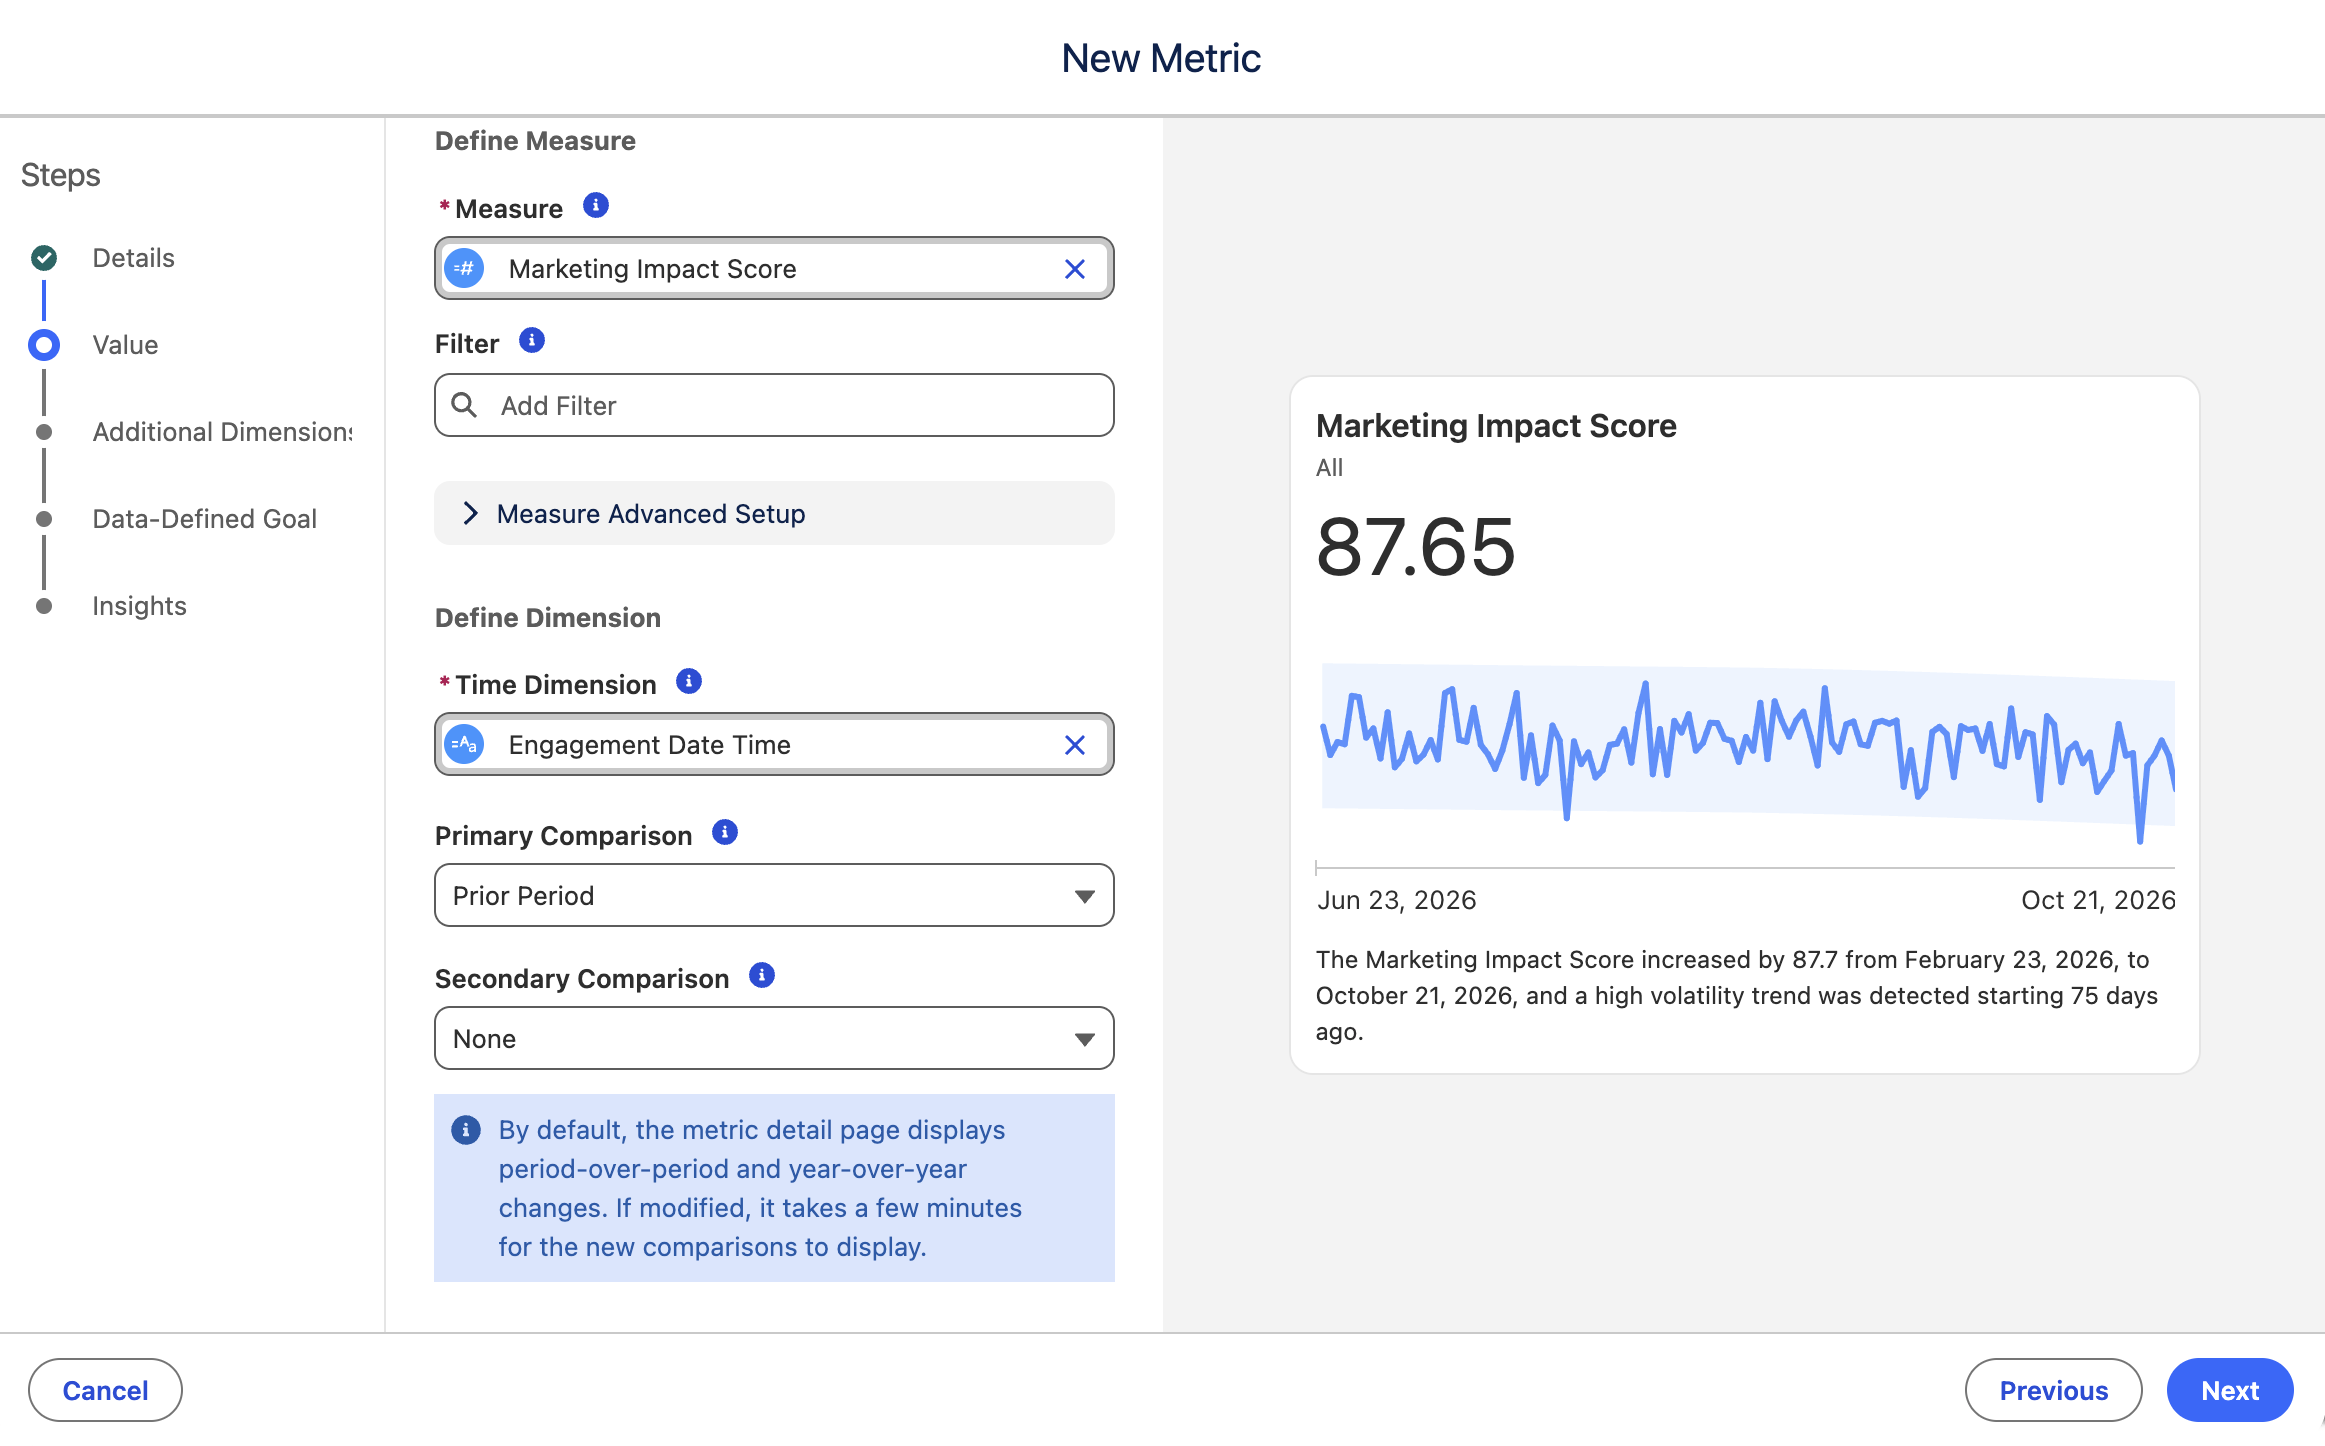Select the Value step
Viewport: 2325px width, 1446px height.
click(125, 345)
